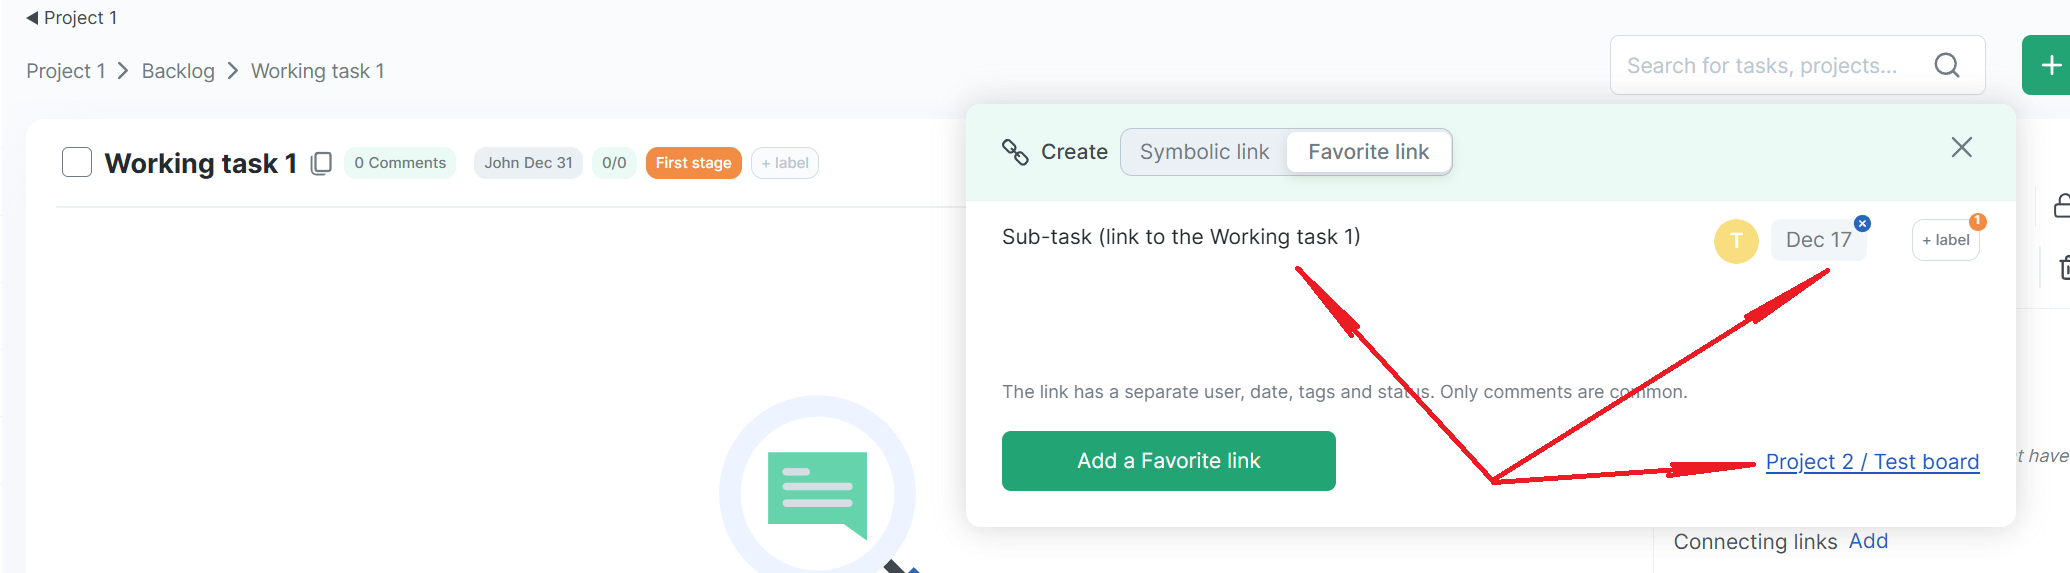The height and width of the screenshot is (573, 2070).
Task: Remove the Dec 17 date with blue x
Action: (x=1862, y=224)
